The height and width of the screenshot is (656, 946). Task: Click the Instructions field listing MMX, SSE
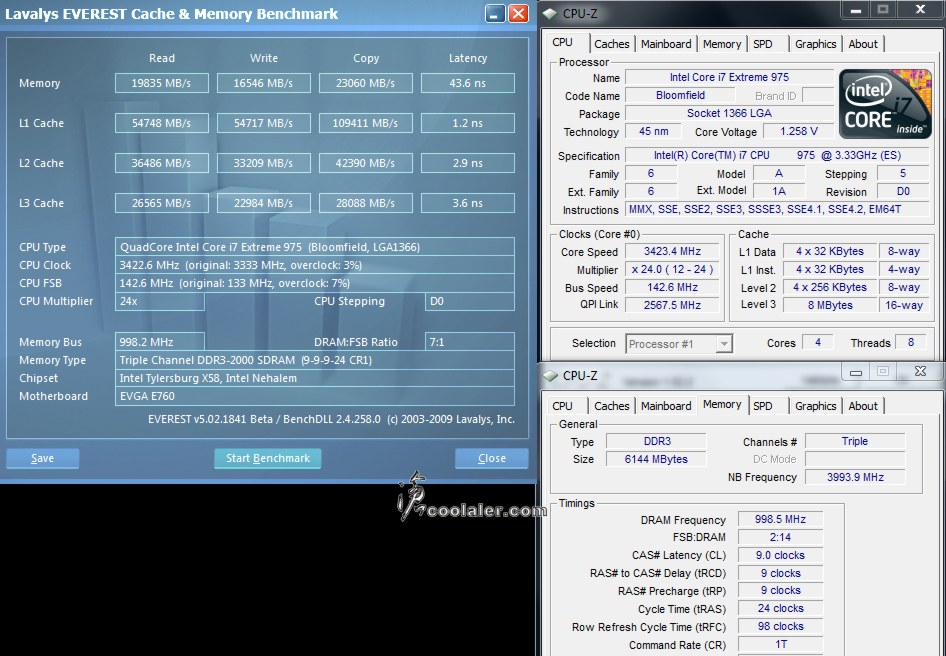pyautogui.click(x=777, y=209)
